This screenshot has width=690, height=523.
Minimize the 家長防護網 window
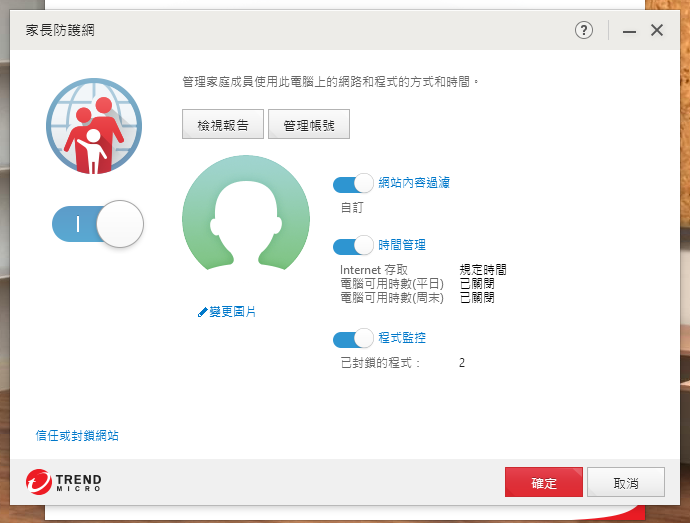click(x=629, y=31)
